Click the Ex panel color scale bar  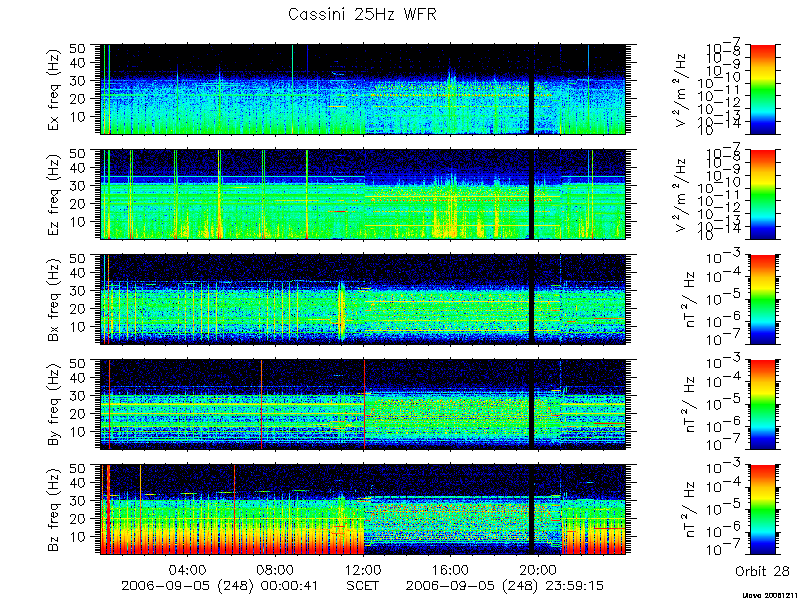762,89
